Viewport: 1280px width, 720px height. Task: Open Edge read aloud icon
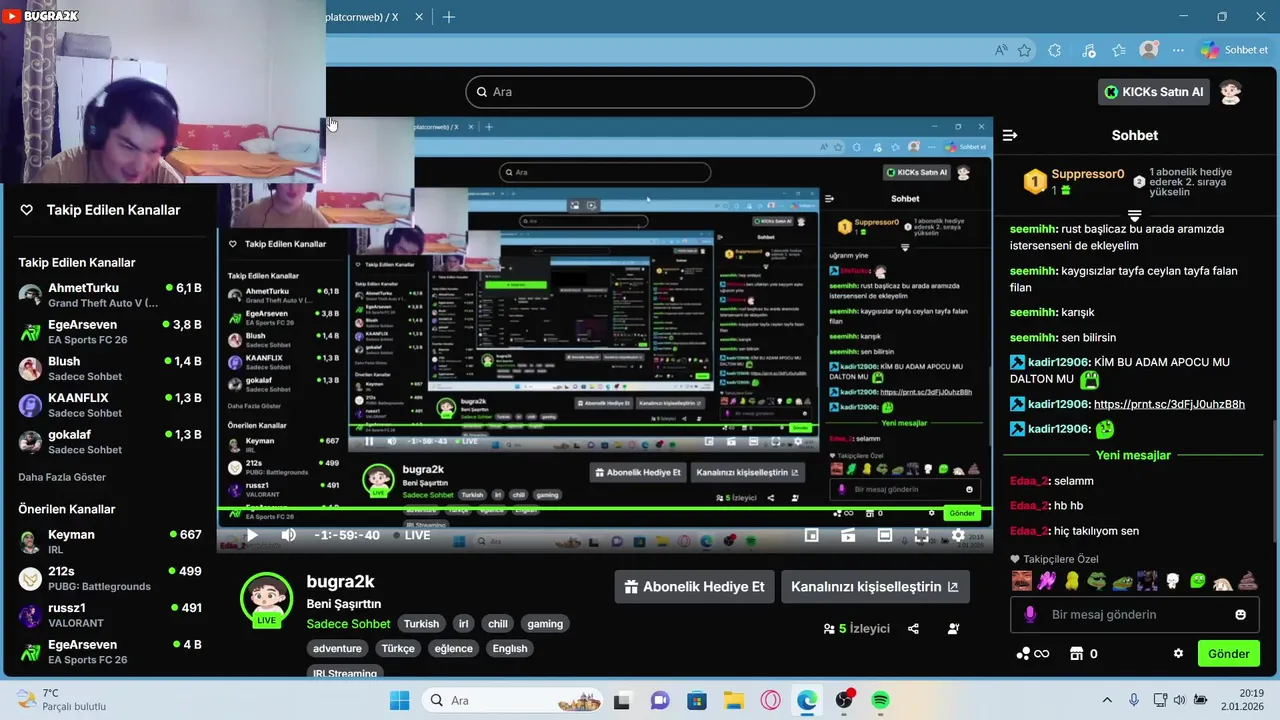coord(1001,50)
